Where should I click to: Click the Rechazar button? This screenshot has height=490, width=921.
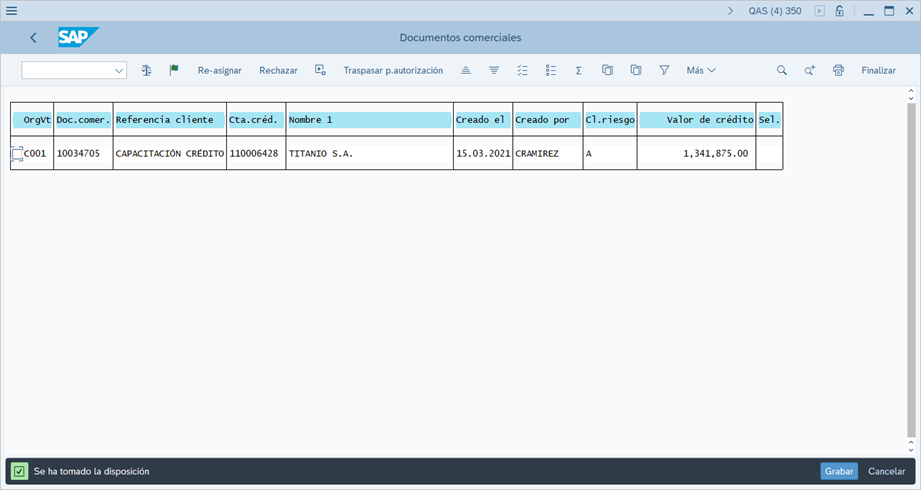(278, 71)
